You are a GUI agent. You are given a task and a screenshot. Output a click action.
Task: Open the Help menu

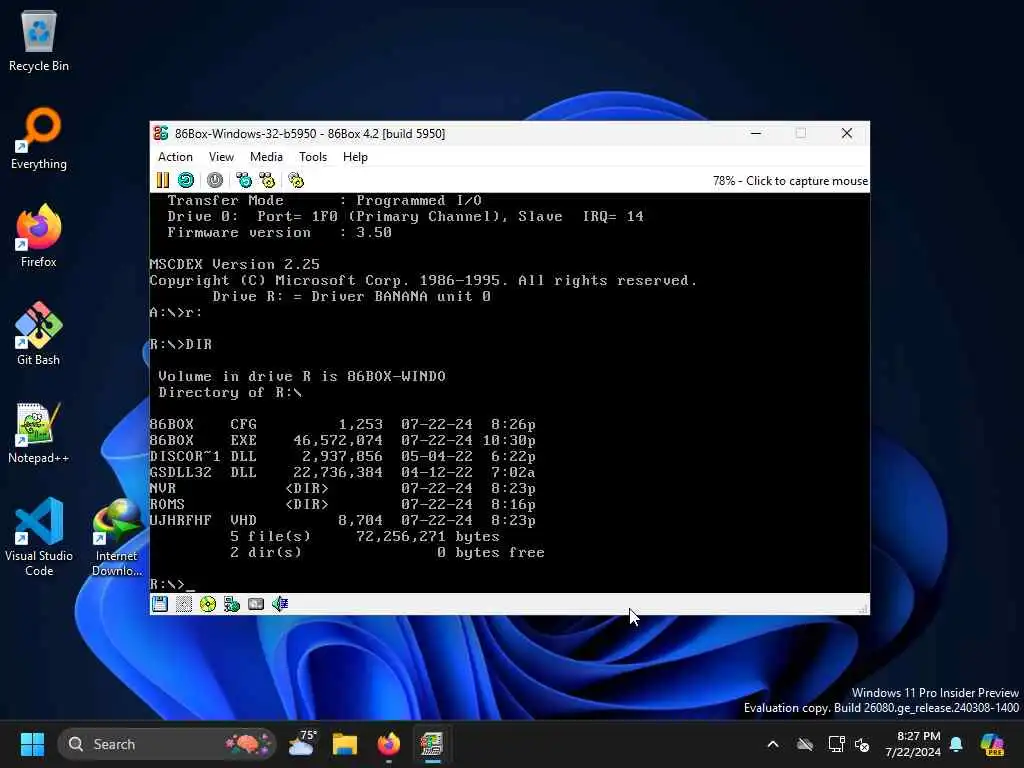[x=355, y=157]
